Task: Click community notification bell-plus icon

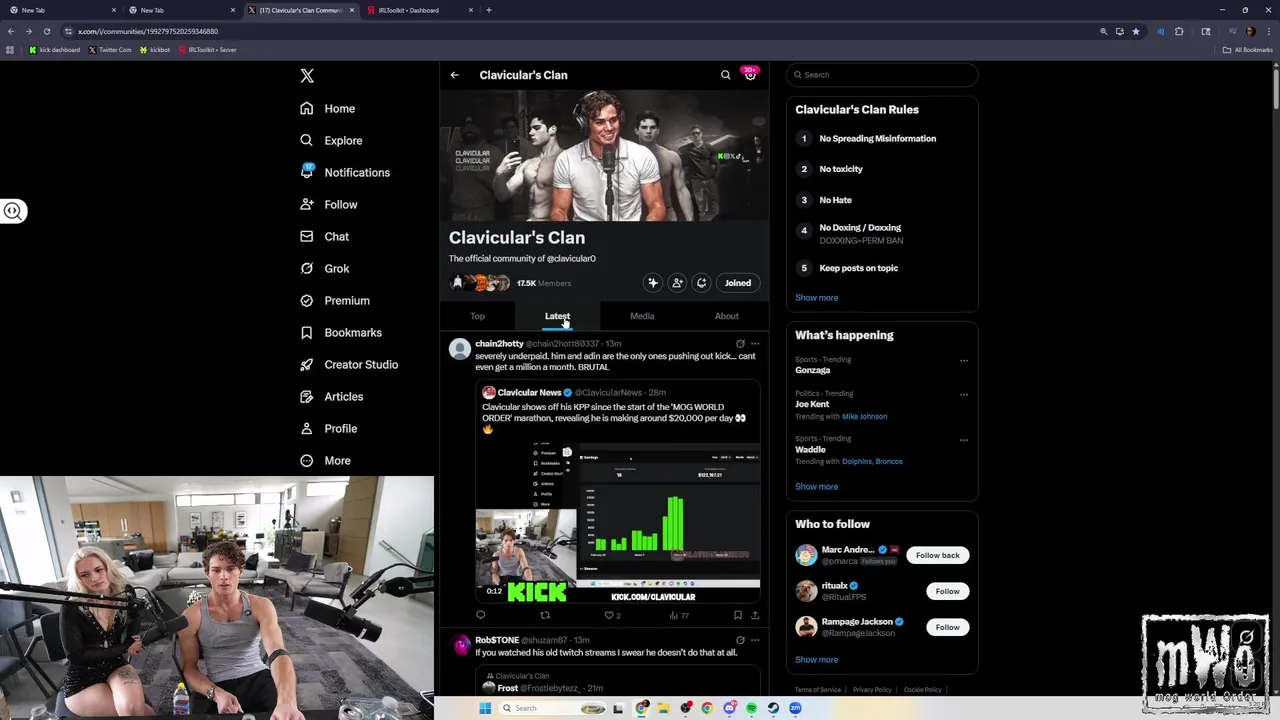Action: pyautogui.click(x=701, y=283)
